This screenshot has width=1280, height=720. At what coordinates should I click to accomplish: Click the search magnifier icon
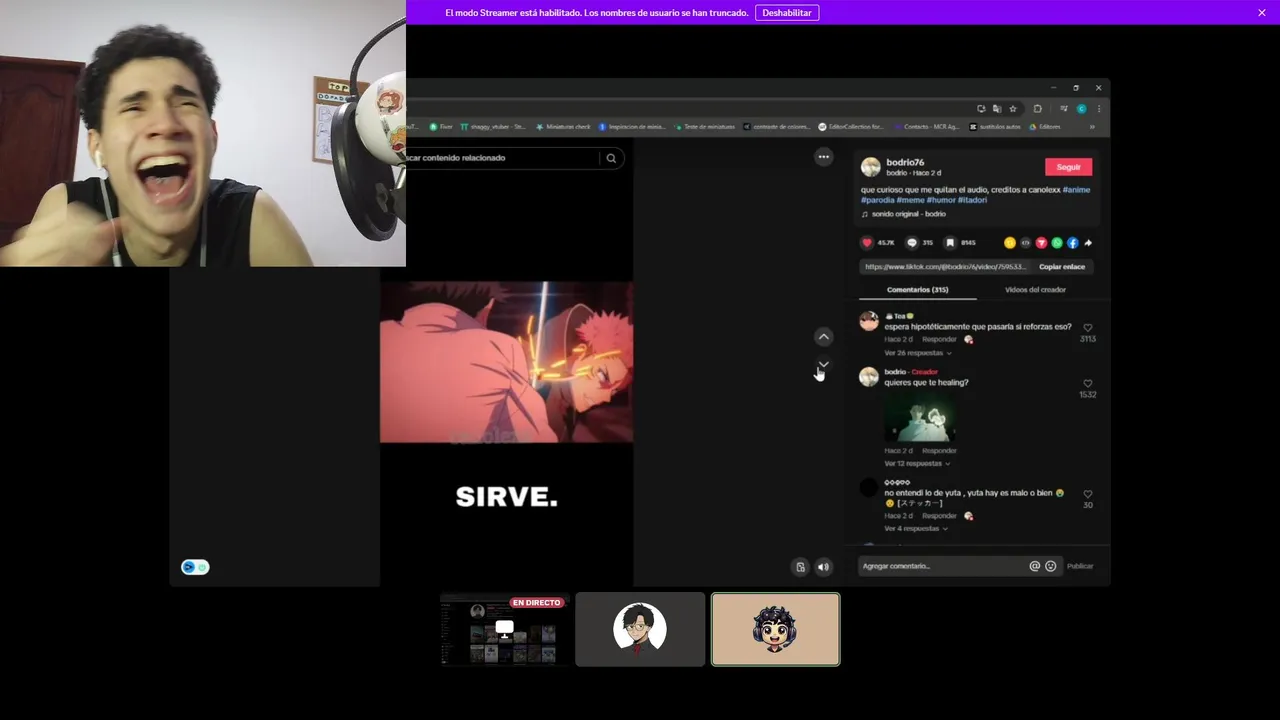click(611, 158)
